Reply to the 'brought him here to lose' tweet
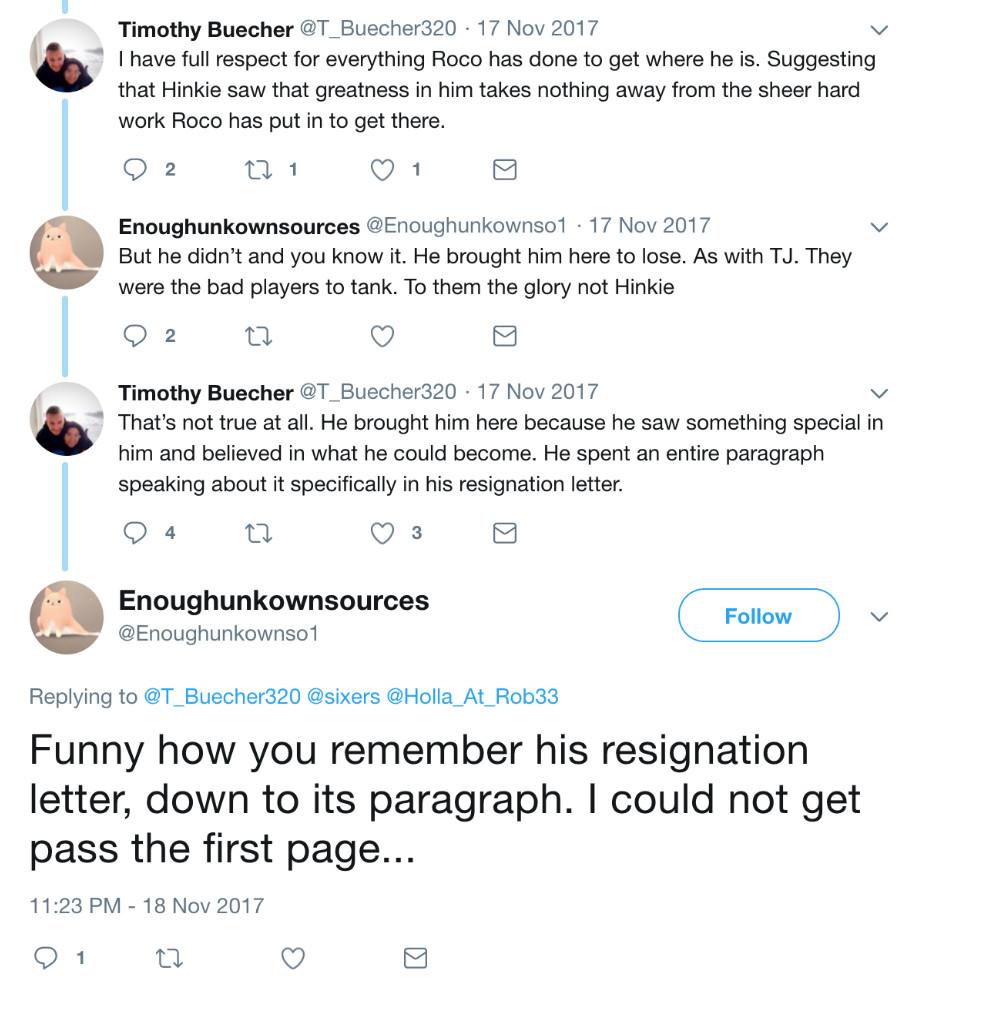The image size is (1002, 1032). (135, 336)
